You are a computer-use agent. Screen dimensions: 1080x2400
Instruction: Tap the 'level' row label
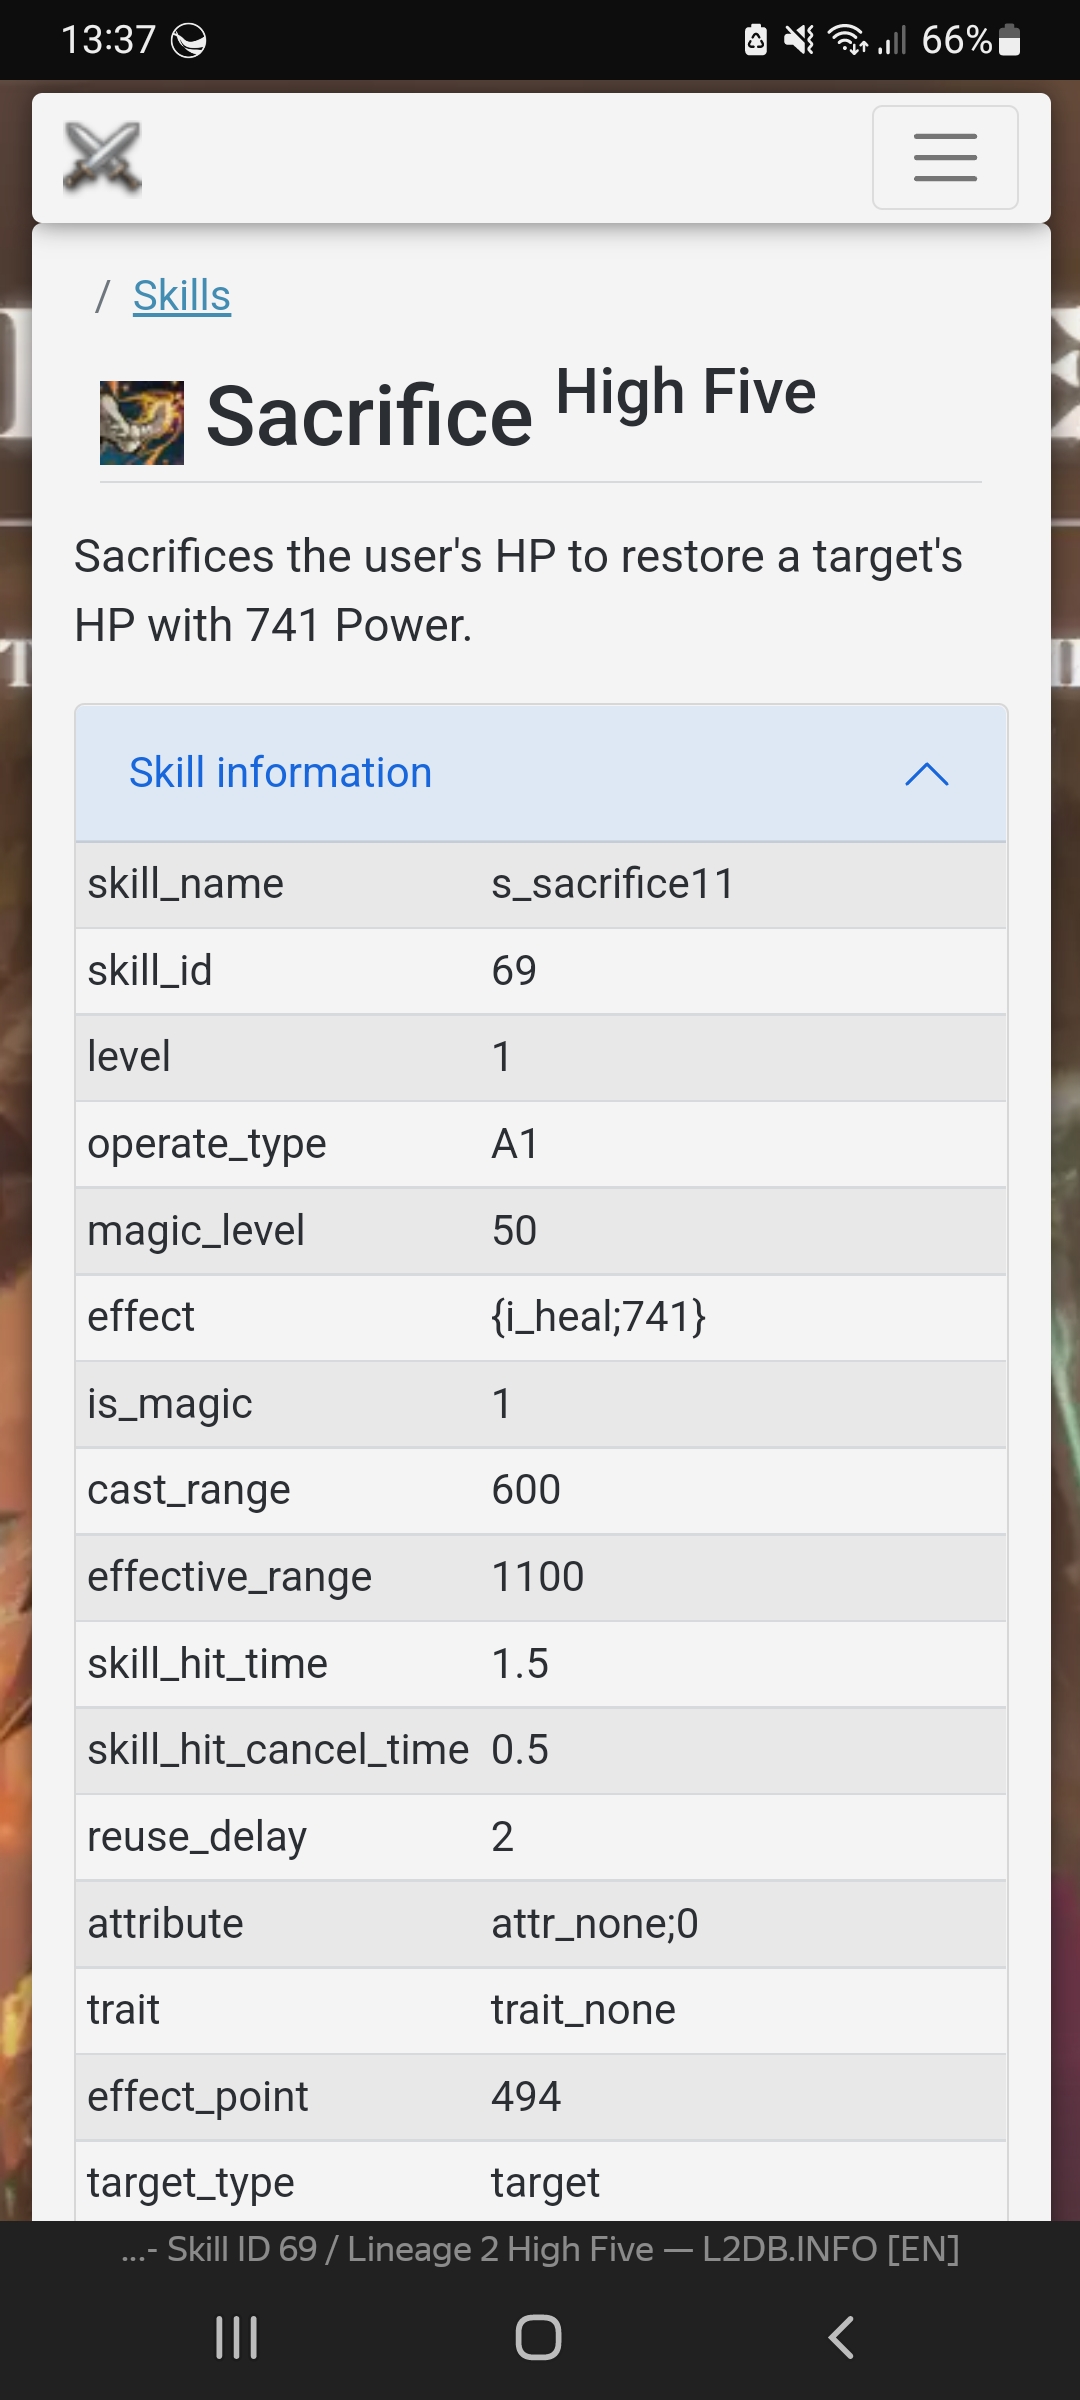129,1057
